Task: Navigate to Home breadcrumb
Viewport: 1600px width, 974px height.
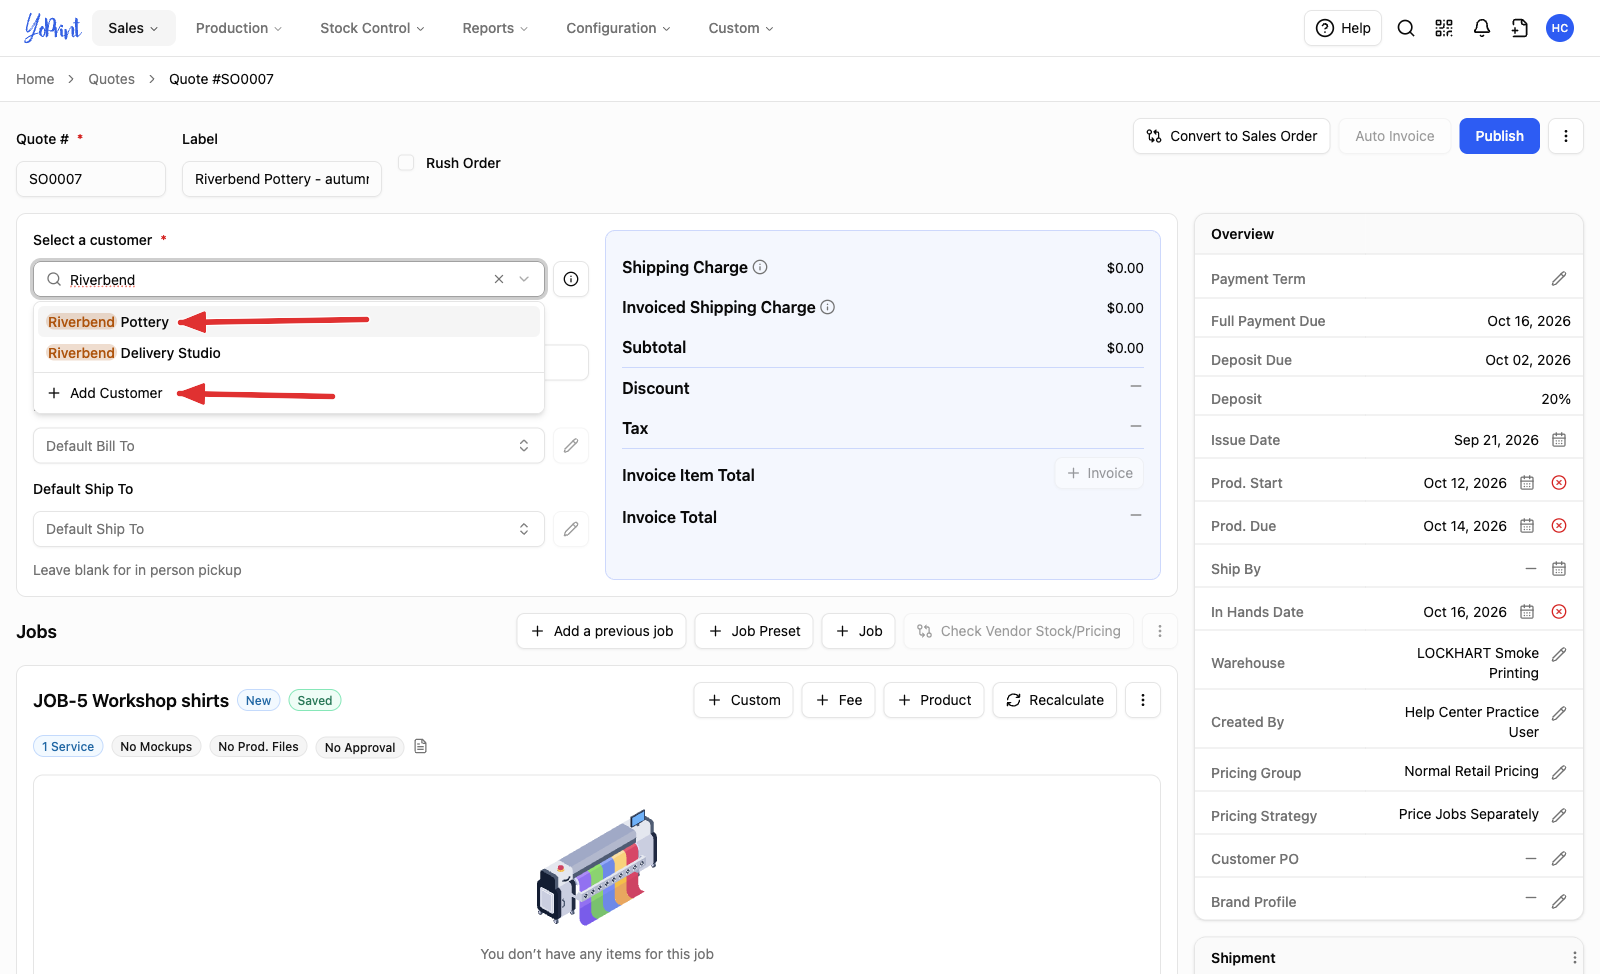Action: click(x=35, y=79)
